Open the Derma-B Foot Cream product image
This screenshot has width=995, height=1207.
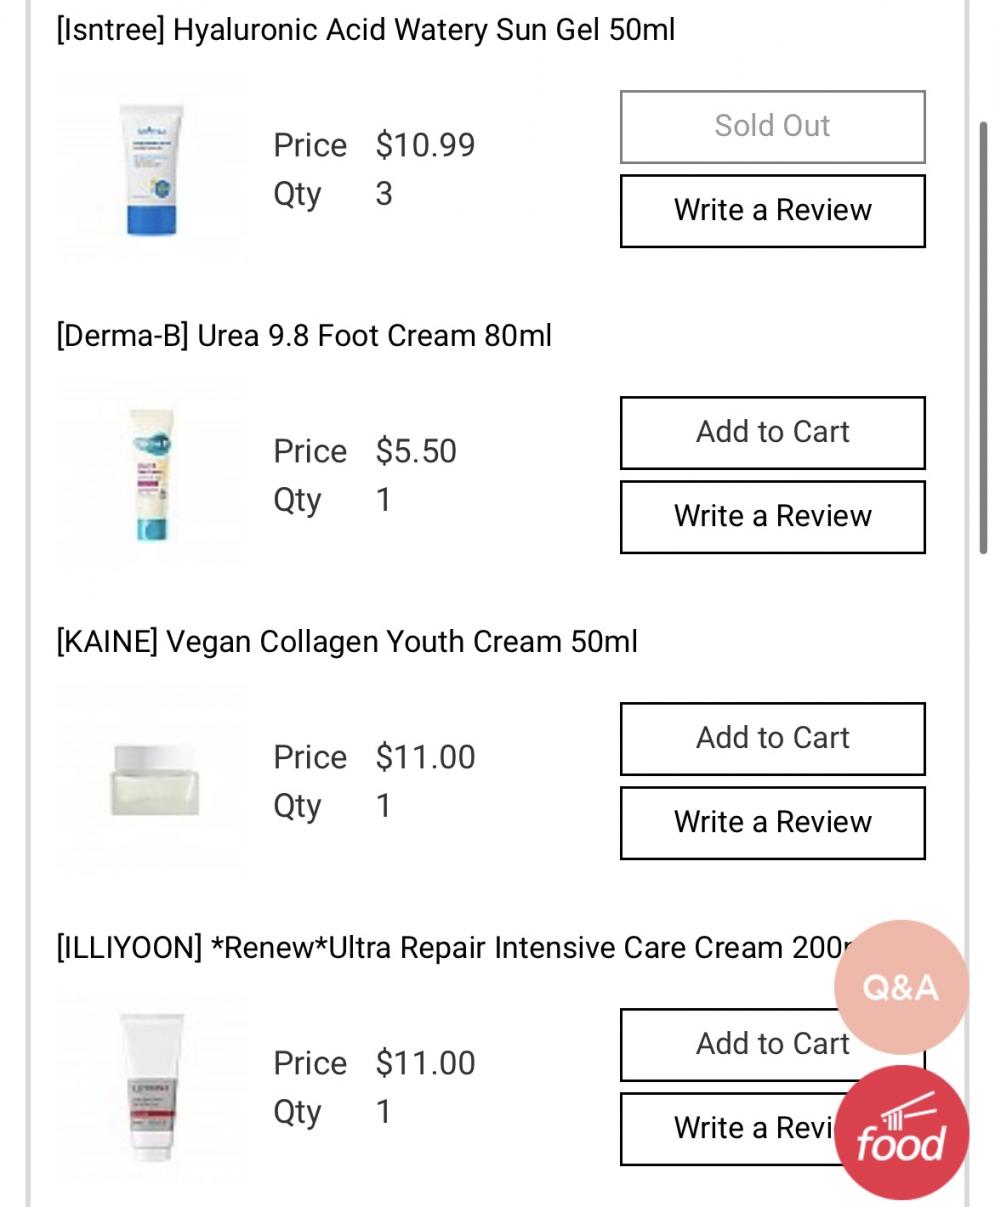[151, 475]
